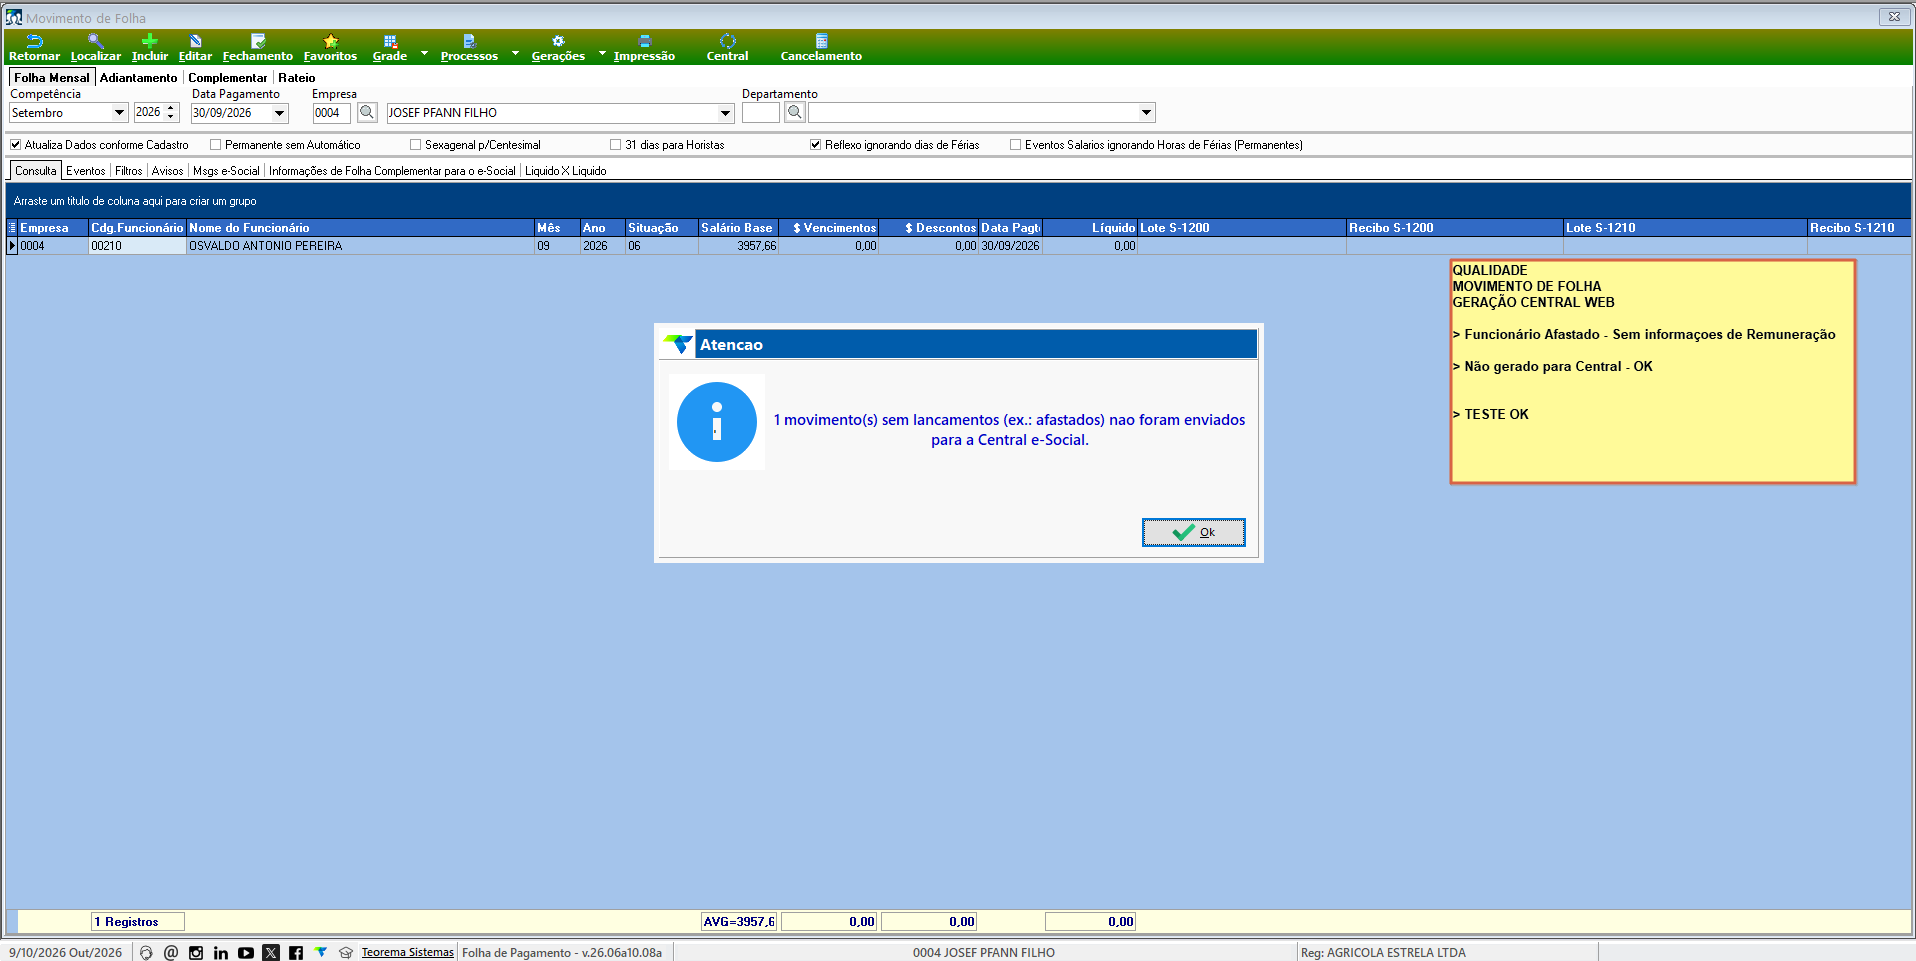The height and width of the screenshot is (961, 1916).
Task: Click the Cancelamento toolbar icon
Action: coord(821,47)
